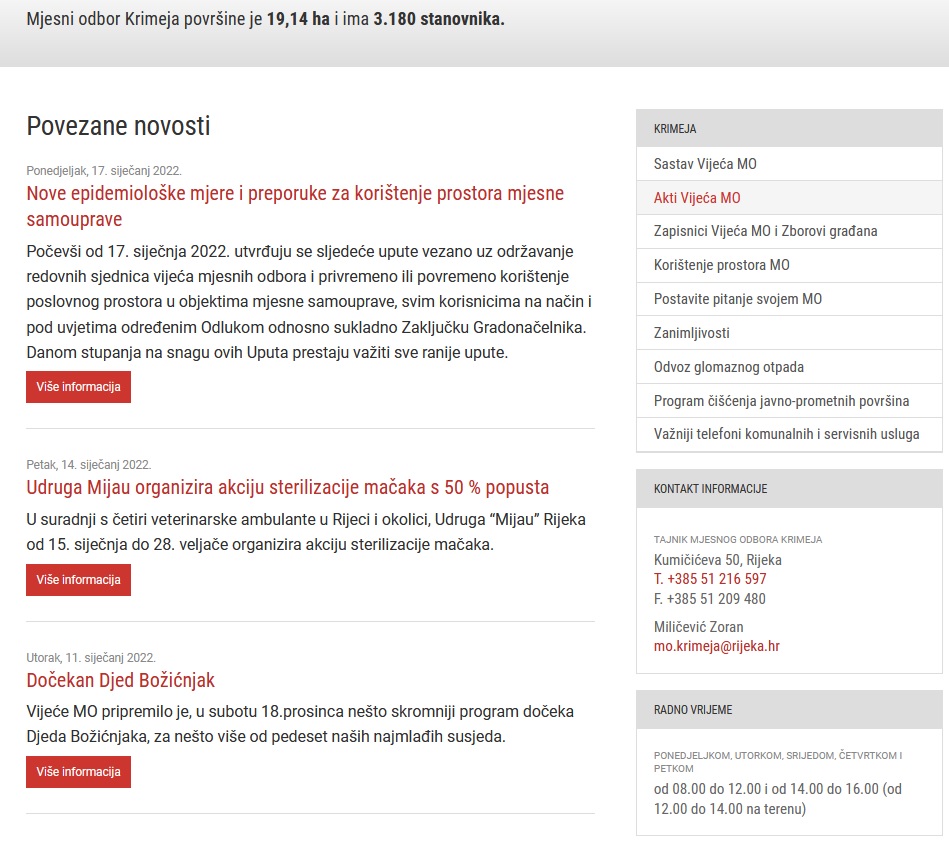949x841 pixels.
Task: Click the mo.krimeja@rijeka.hr email link
Action: tap(716, 646)
